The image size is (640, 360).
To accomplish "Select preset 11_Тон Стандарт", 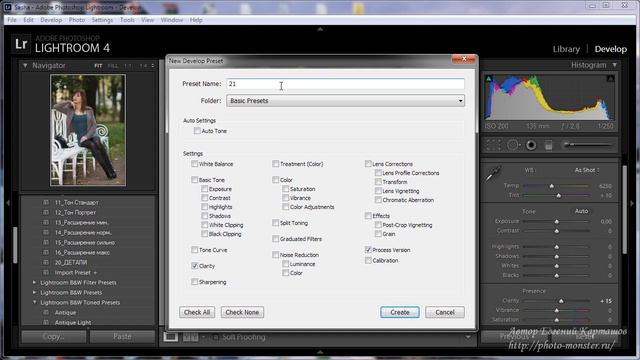I will tap(77, 202).
